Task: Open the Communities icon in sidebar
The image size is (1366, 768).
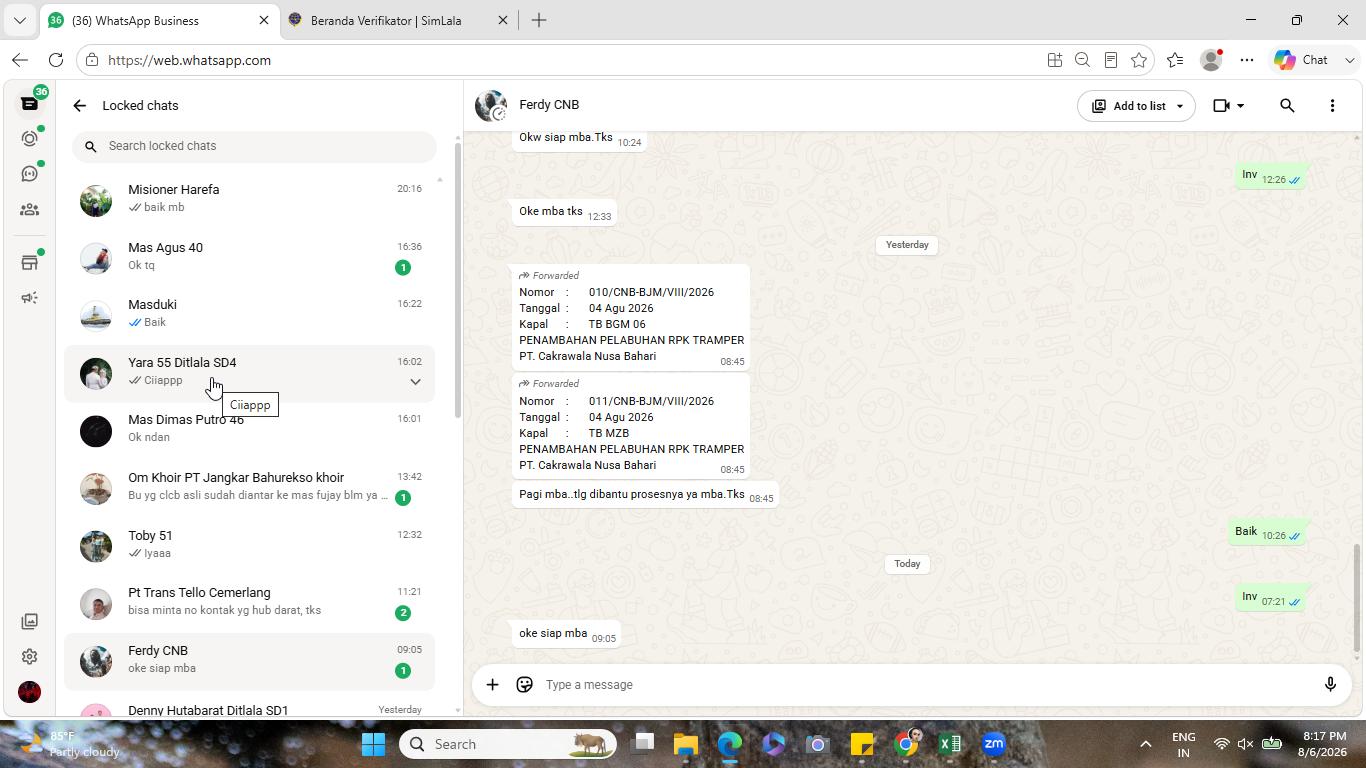Action: (29, 210)
